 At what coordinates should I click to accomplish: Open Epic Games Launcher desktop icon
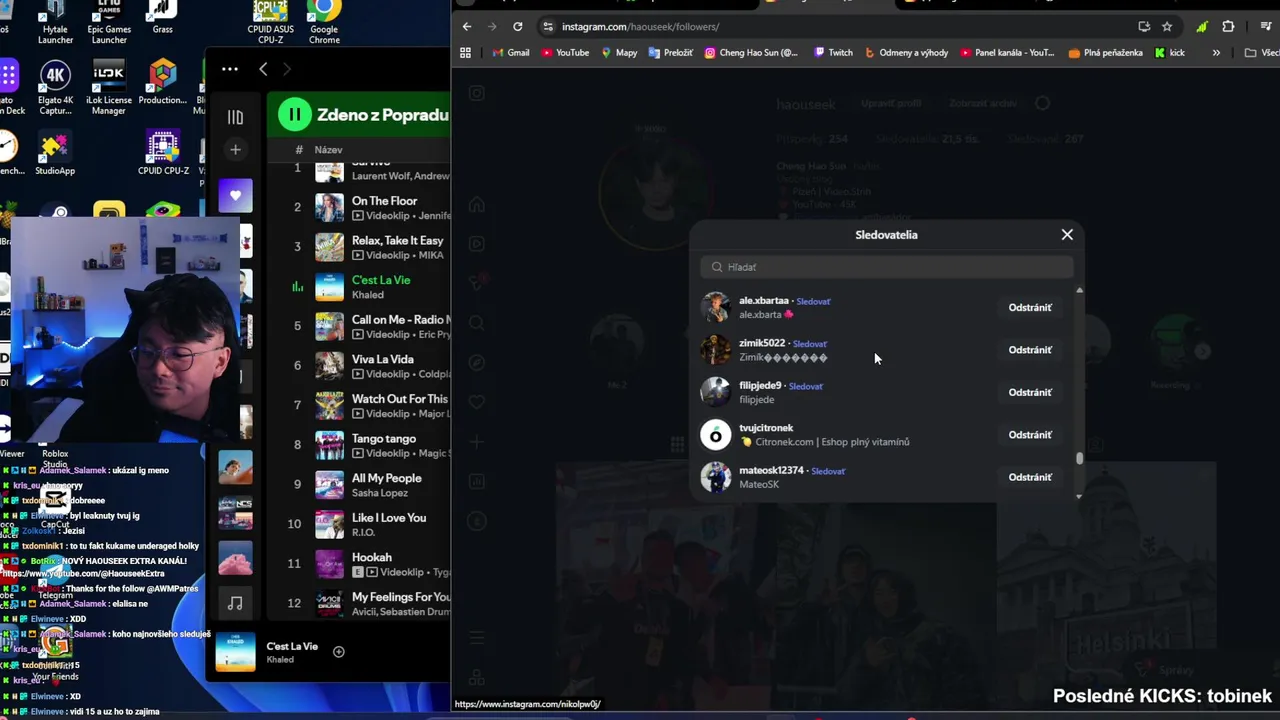click(x=109, y=20)
